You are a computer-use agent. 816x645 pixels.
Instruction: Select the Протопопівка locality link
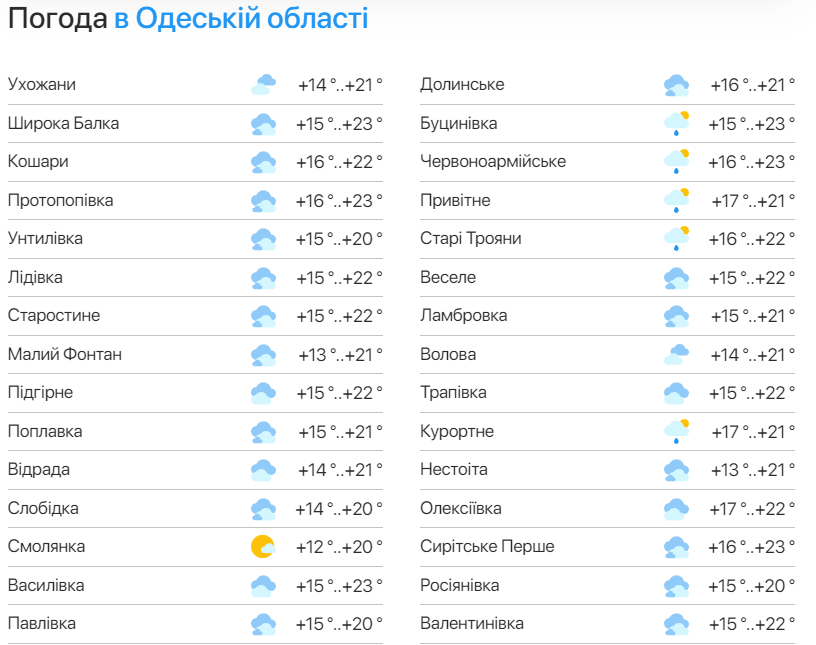[60, 201]
